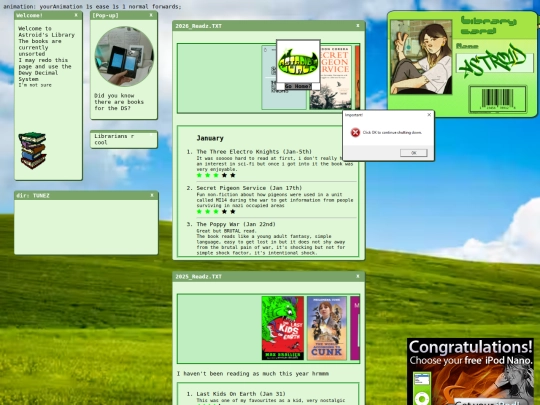Click the Last Kids on Earth book cover
Screen dimensions: 540x405
(283, 328)
